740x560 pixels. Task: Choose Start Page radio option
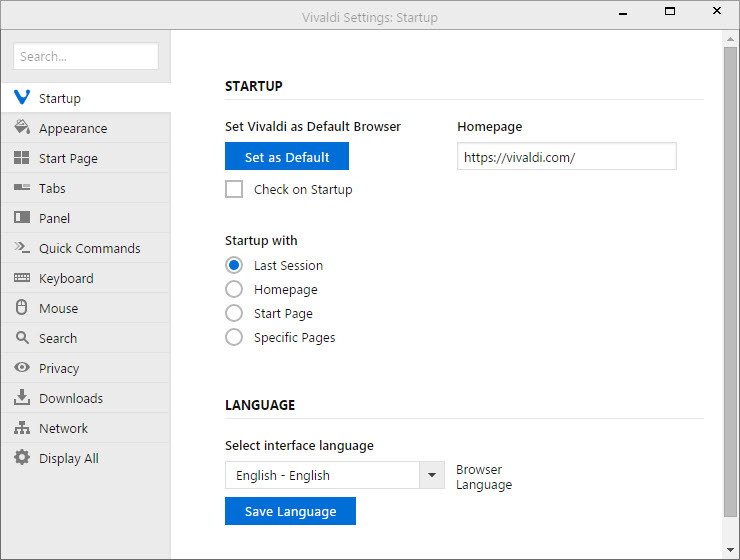[x=234, y=313]
